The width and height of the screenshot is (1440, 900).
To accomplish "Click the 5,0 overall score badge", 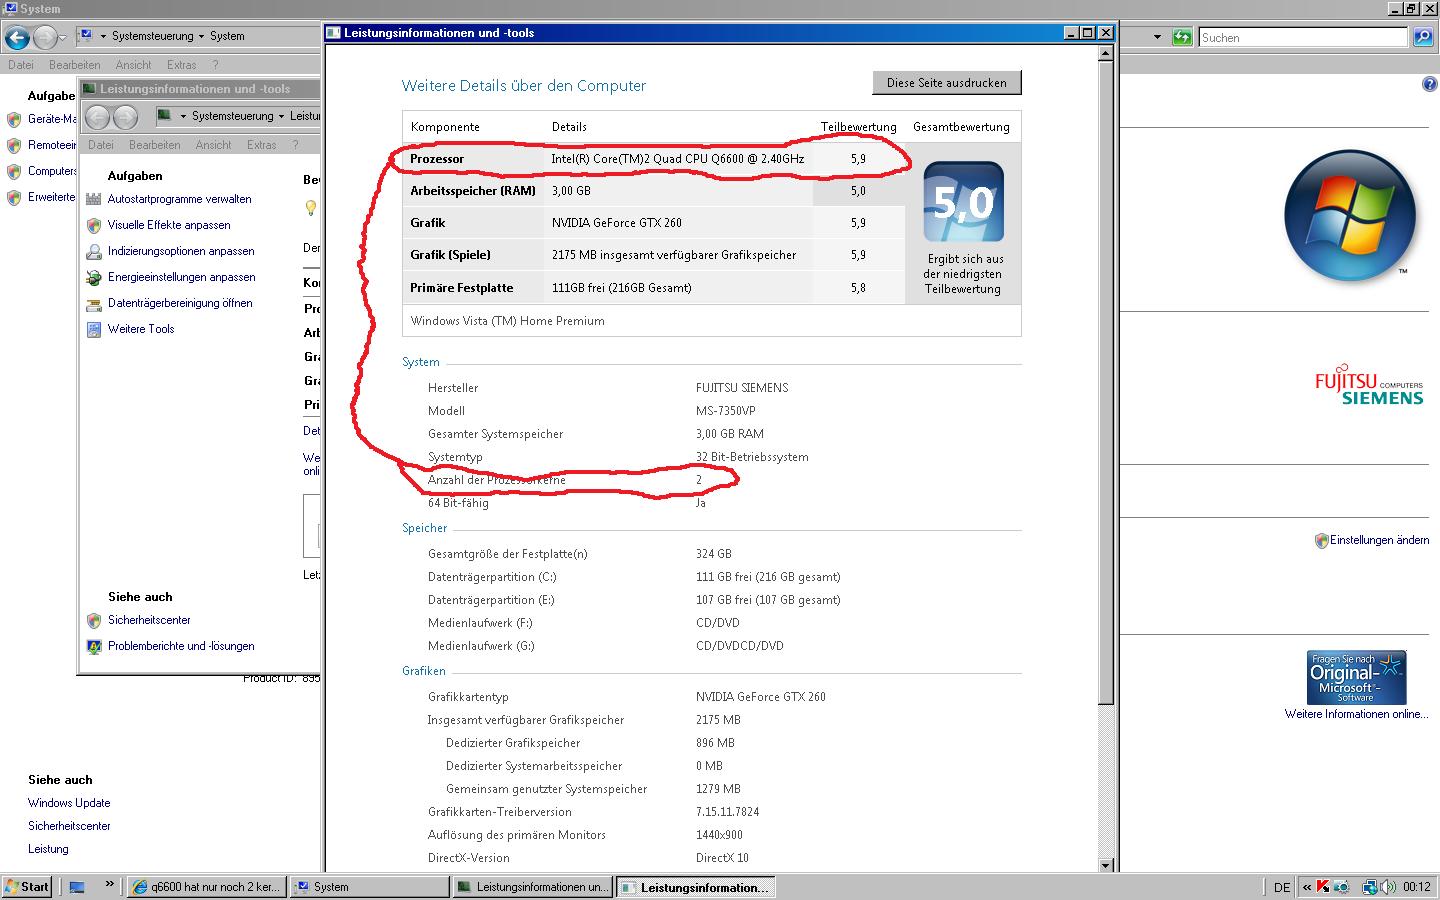I will 963,202.
